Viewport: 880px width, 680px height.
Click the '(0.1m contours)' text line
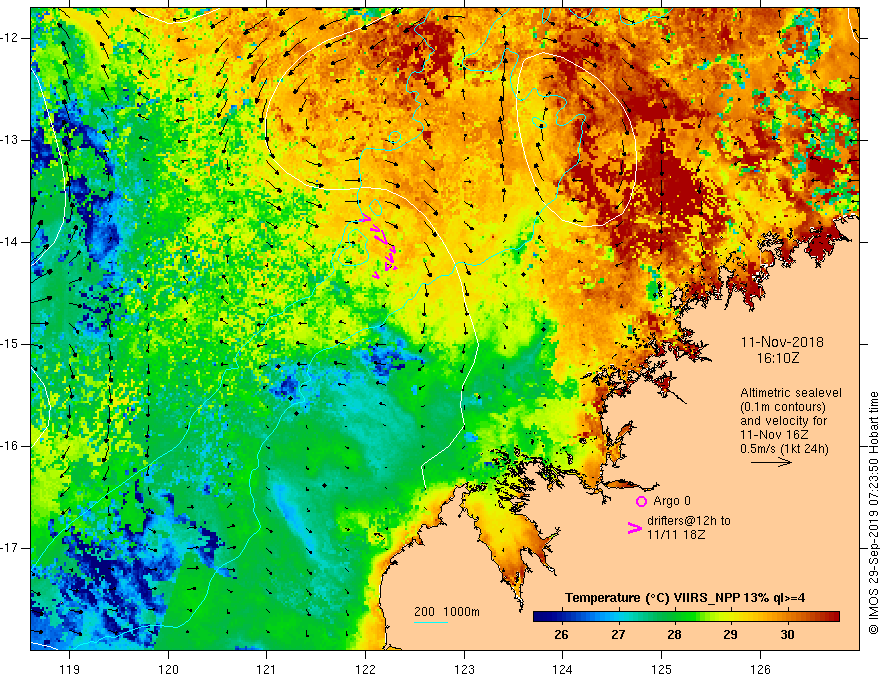coord(783,407)
